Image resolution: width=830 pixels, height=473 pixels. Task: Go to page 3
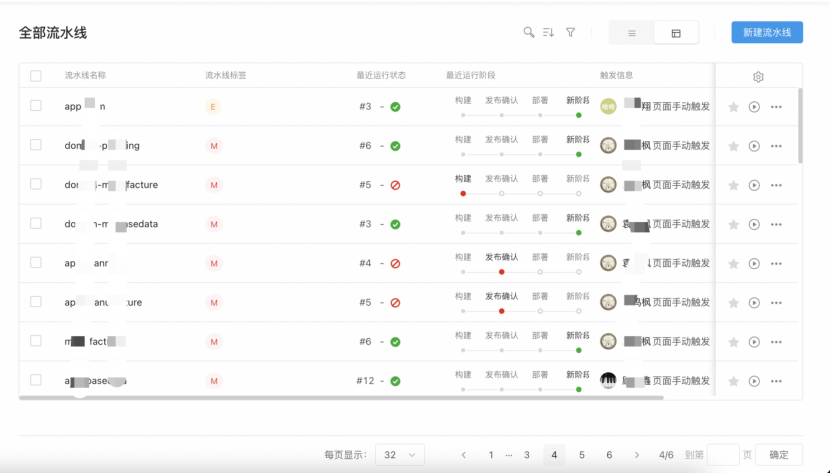pyautogui.click(x=527, y=454)
